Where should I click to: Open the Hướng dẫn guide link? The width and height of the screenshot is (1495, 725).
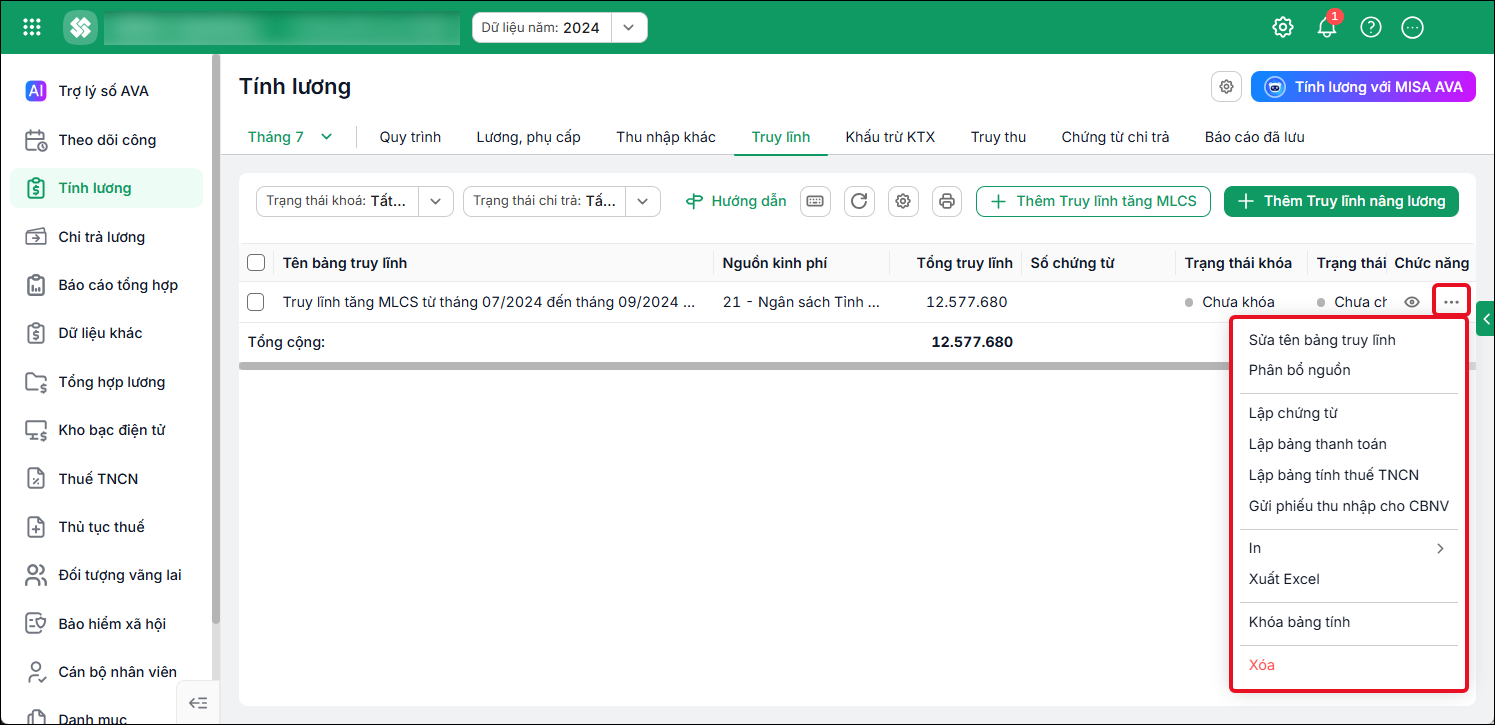point(736,201)
